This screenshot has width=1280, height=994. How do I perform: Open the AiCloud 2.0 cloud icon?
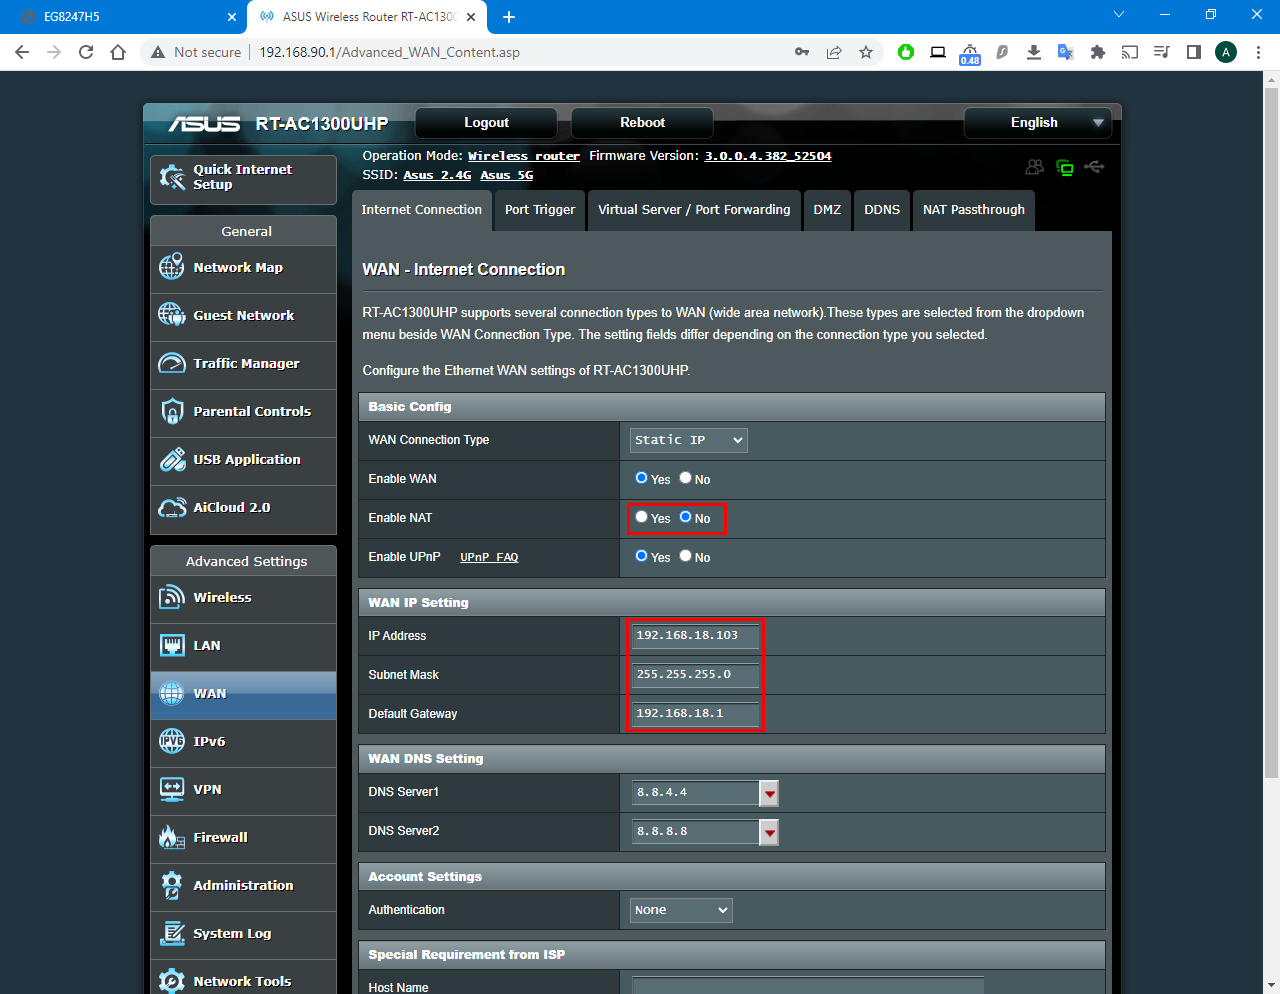point(172,507)
